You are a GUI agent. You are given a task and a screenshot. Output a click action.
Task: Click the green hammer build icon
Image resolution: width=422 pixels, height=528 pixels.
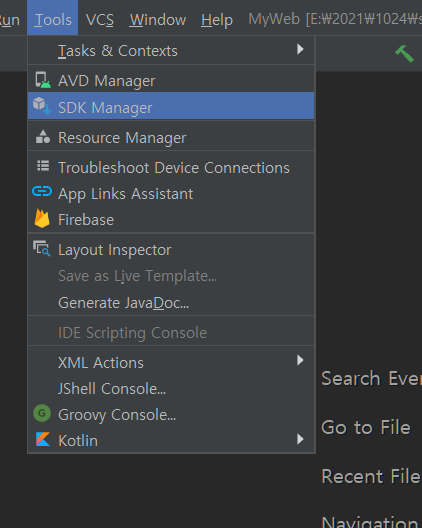tap(404, 54)
